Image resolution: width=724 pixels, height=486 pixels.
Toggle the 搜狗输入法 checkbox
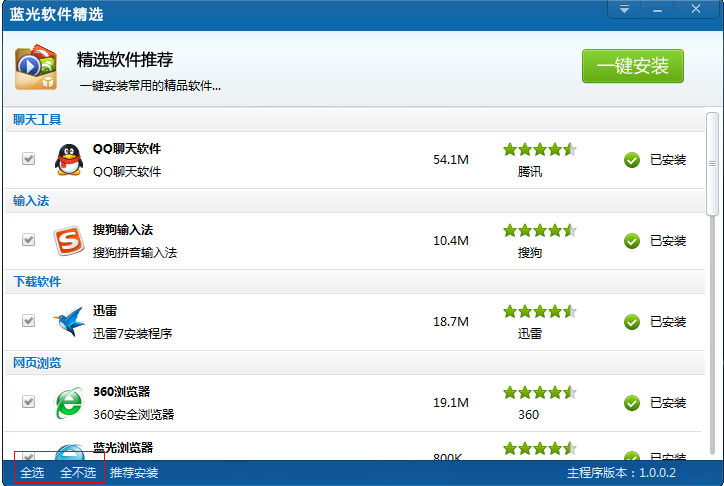[29, 240]
